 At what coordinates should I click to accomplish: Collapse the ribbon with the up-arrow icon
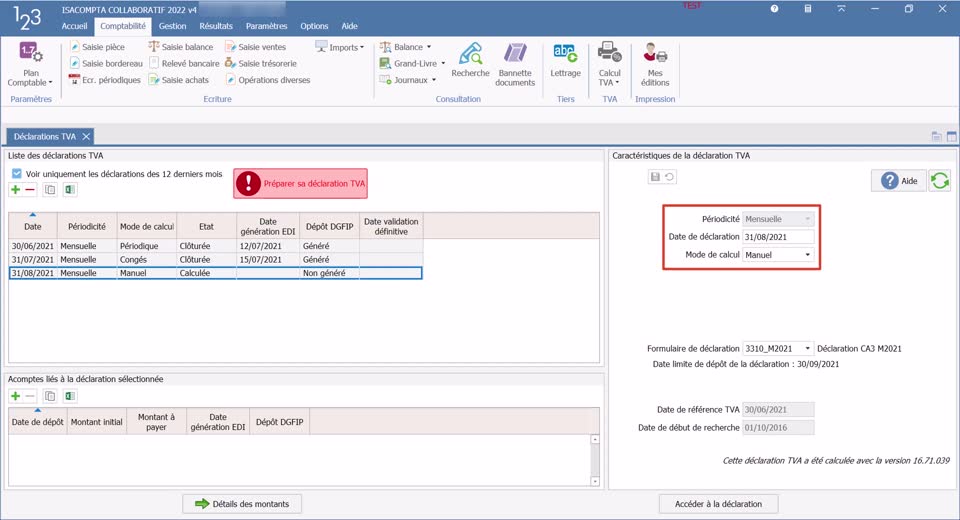point(841,9)
